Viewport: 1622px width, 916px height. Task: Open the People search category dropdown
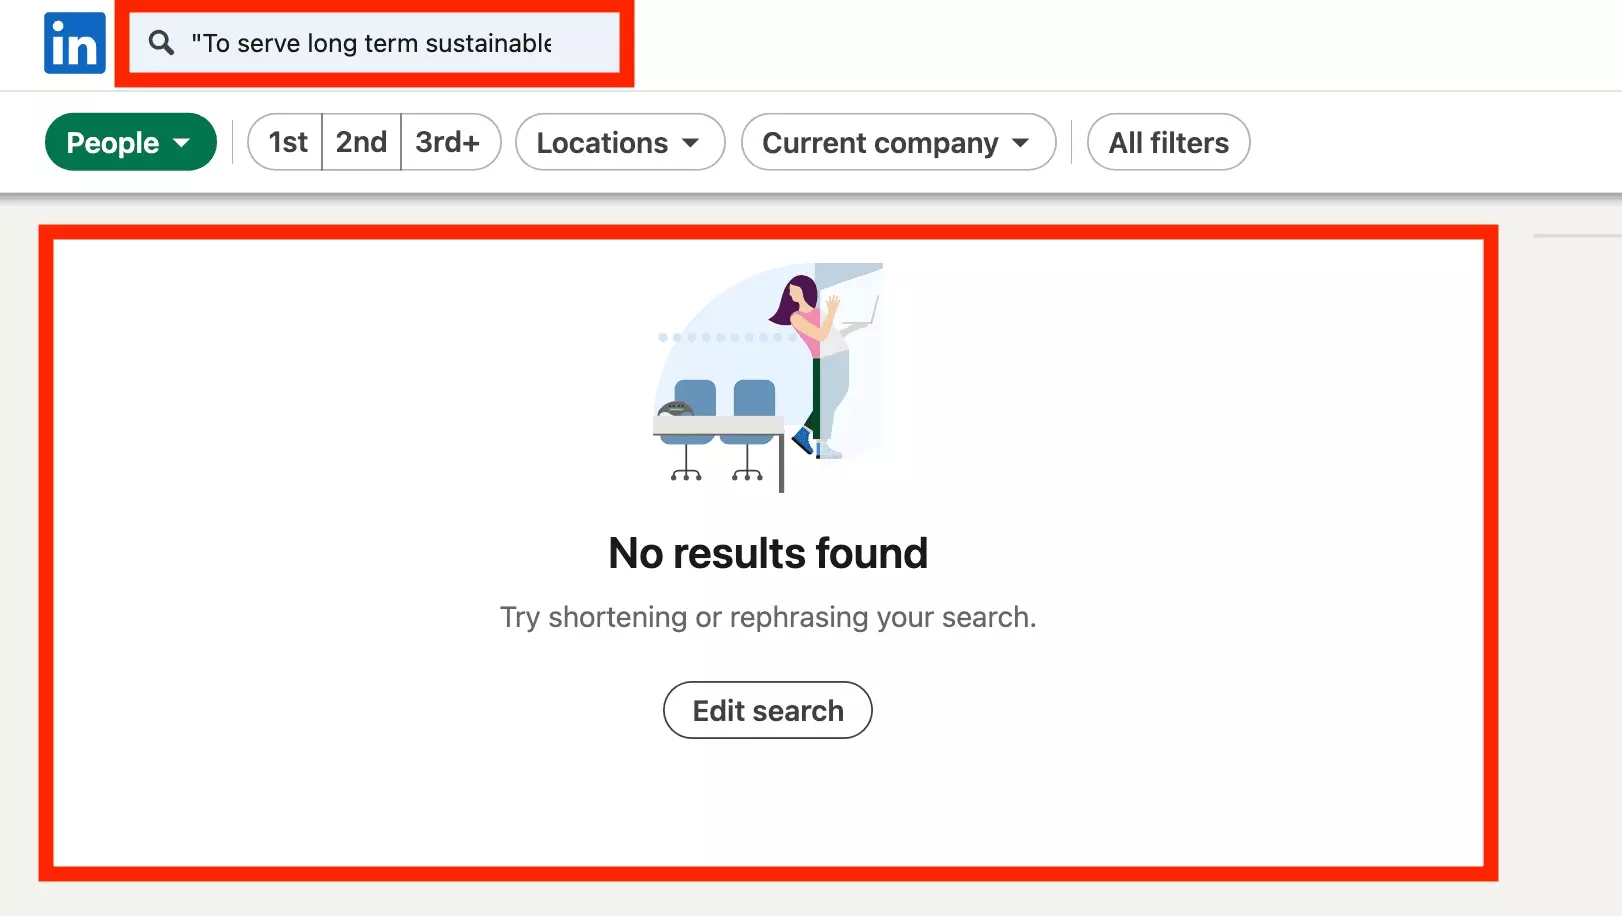pos(130,142)
